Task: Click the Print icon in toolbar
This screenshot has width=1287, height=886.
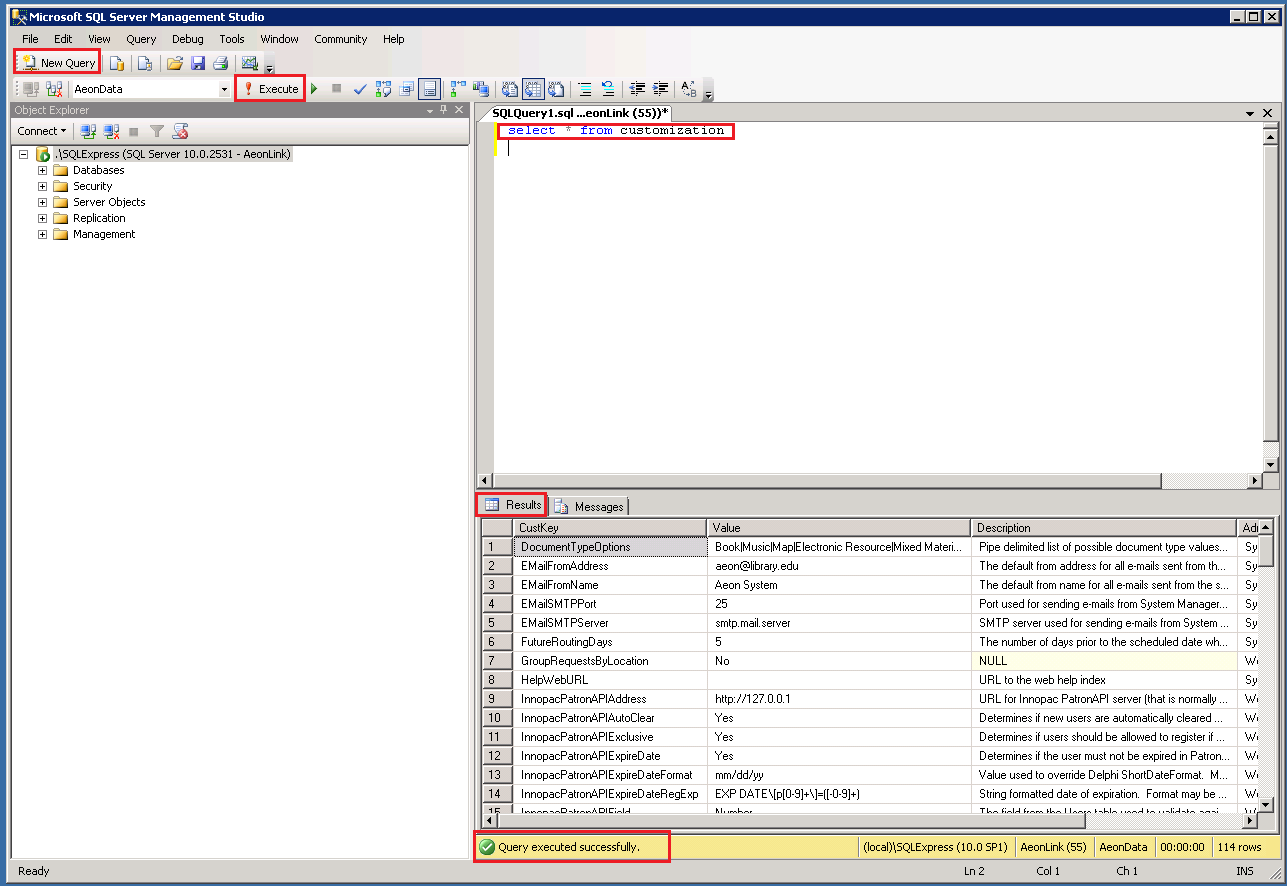Action: (220, 63)
